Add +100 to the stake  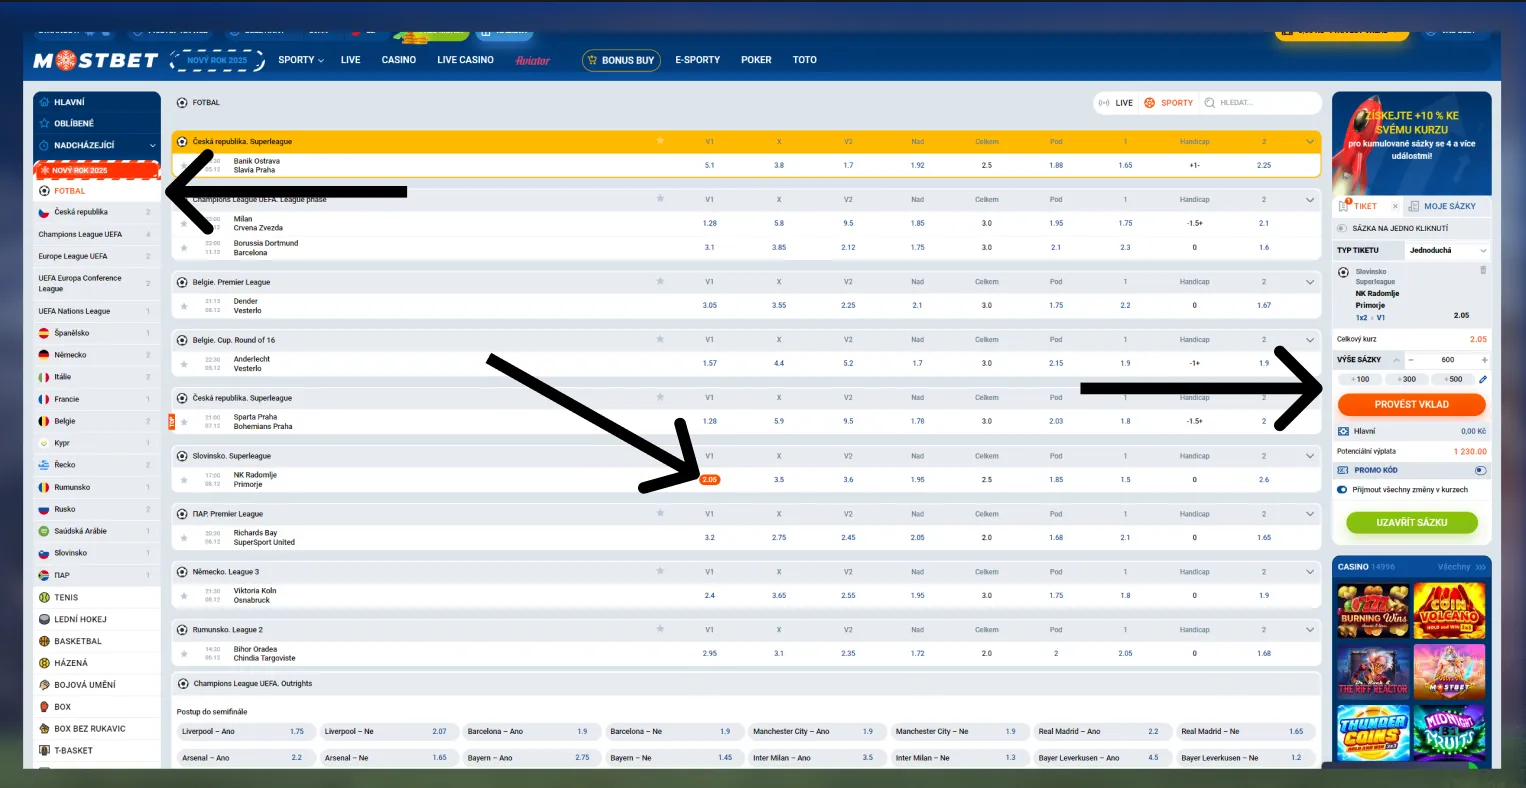[1360, 379]
